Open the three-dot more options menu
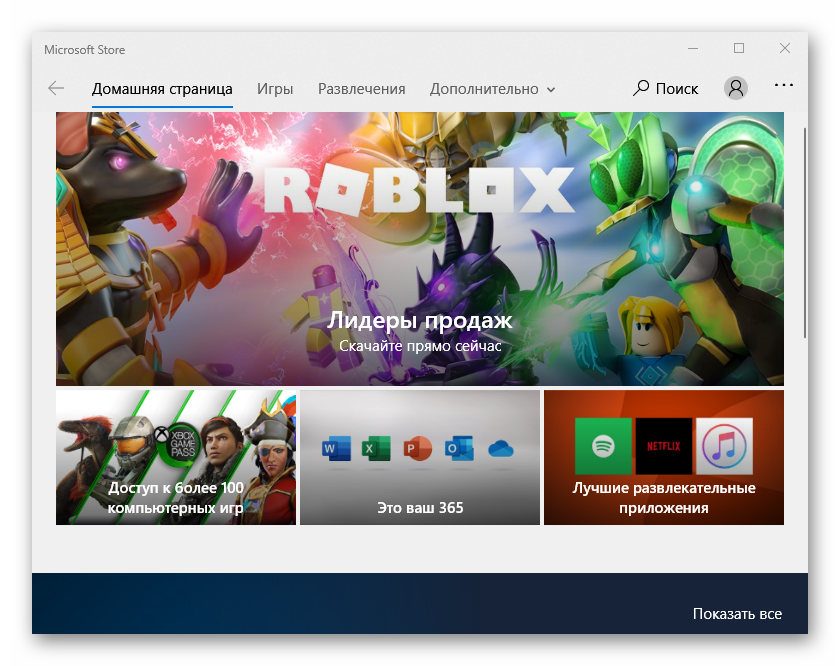 783,86
